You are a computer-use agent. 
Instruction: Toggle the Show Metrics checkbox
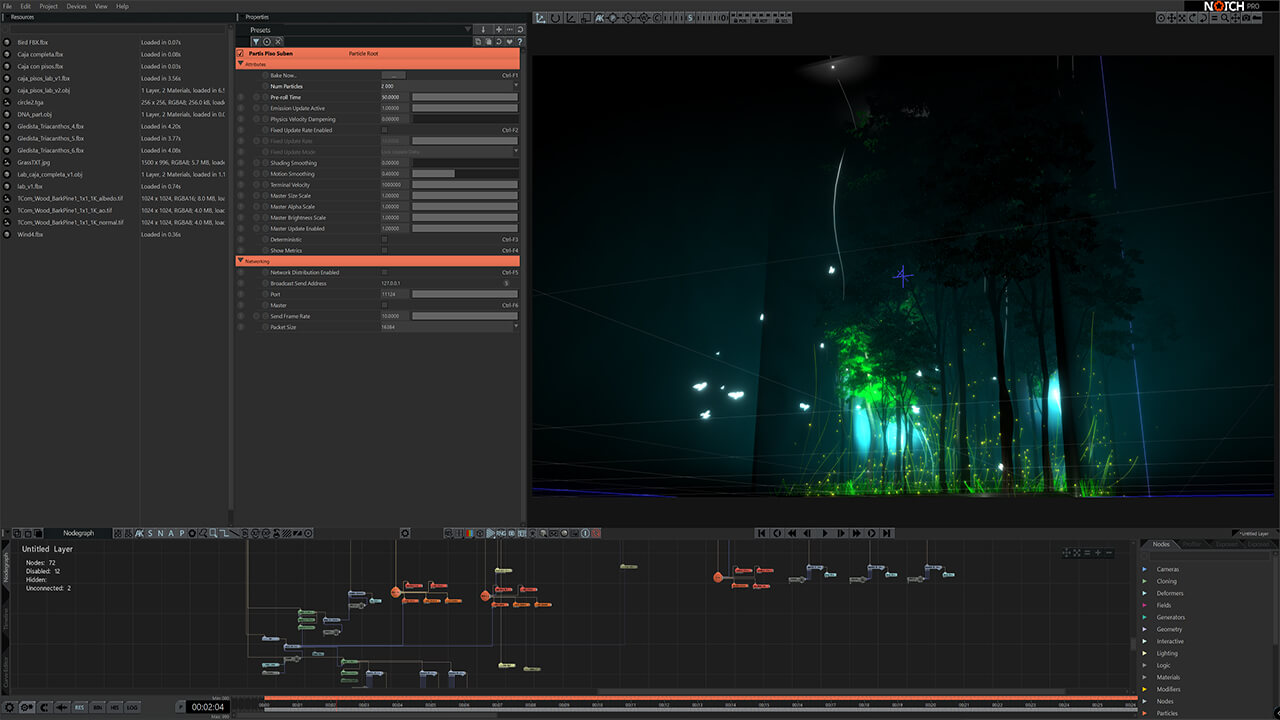[384, 250]
